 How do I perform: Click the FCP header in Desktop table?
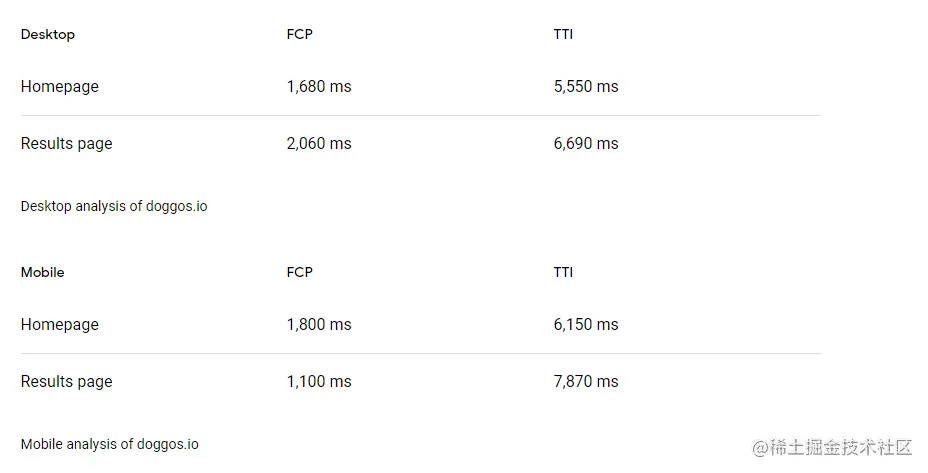299,34
